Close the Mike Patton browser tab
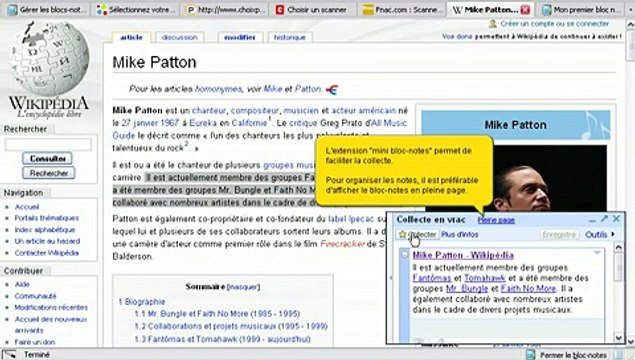Screen dimensions: 635x360 point(525,10)
